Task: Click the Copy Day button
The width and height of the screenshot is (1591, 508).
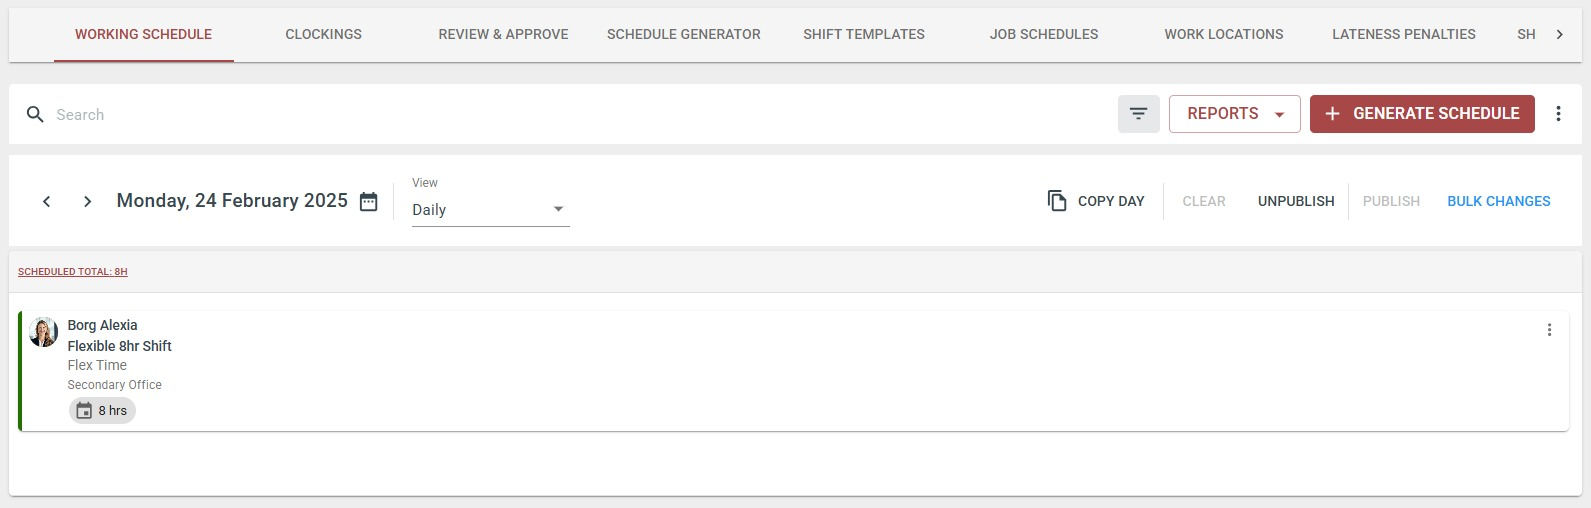Action: pyautogui.click(x=1096, y=201)
